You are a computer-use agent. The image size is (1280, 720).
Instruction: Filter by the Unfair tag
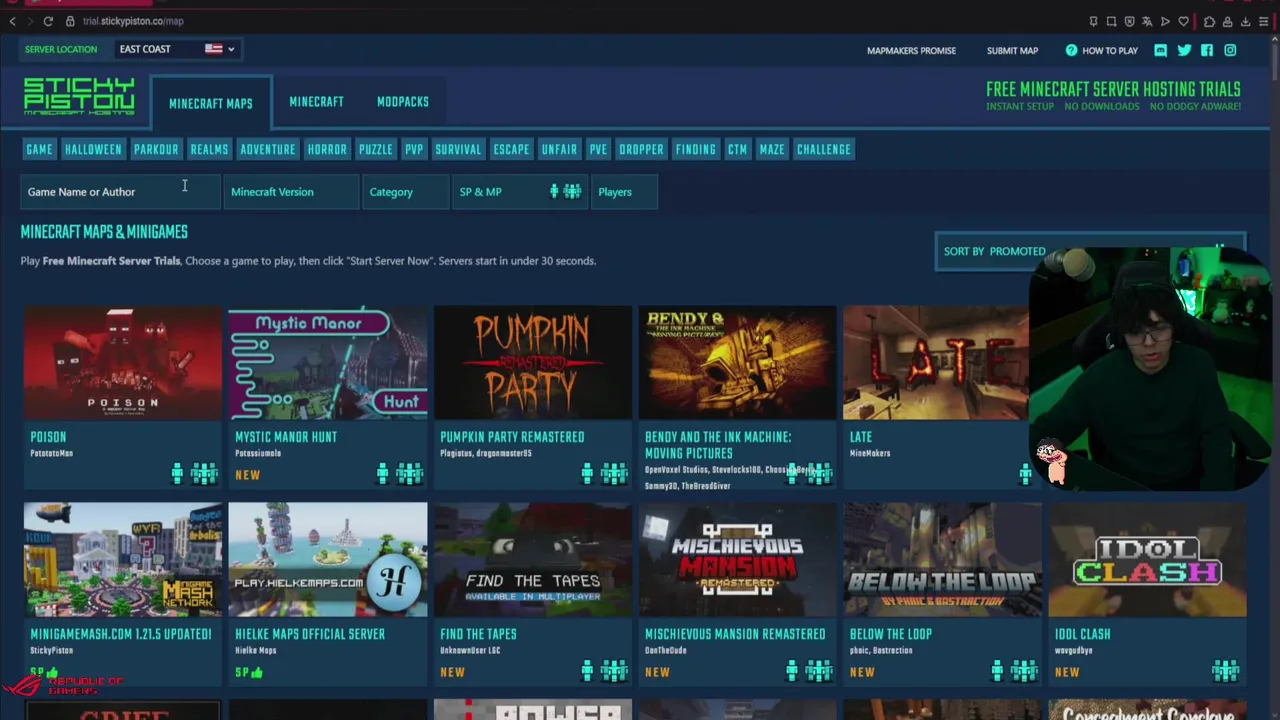559,149
